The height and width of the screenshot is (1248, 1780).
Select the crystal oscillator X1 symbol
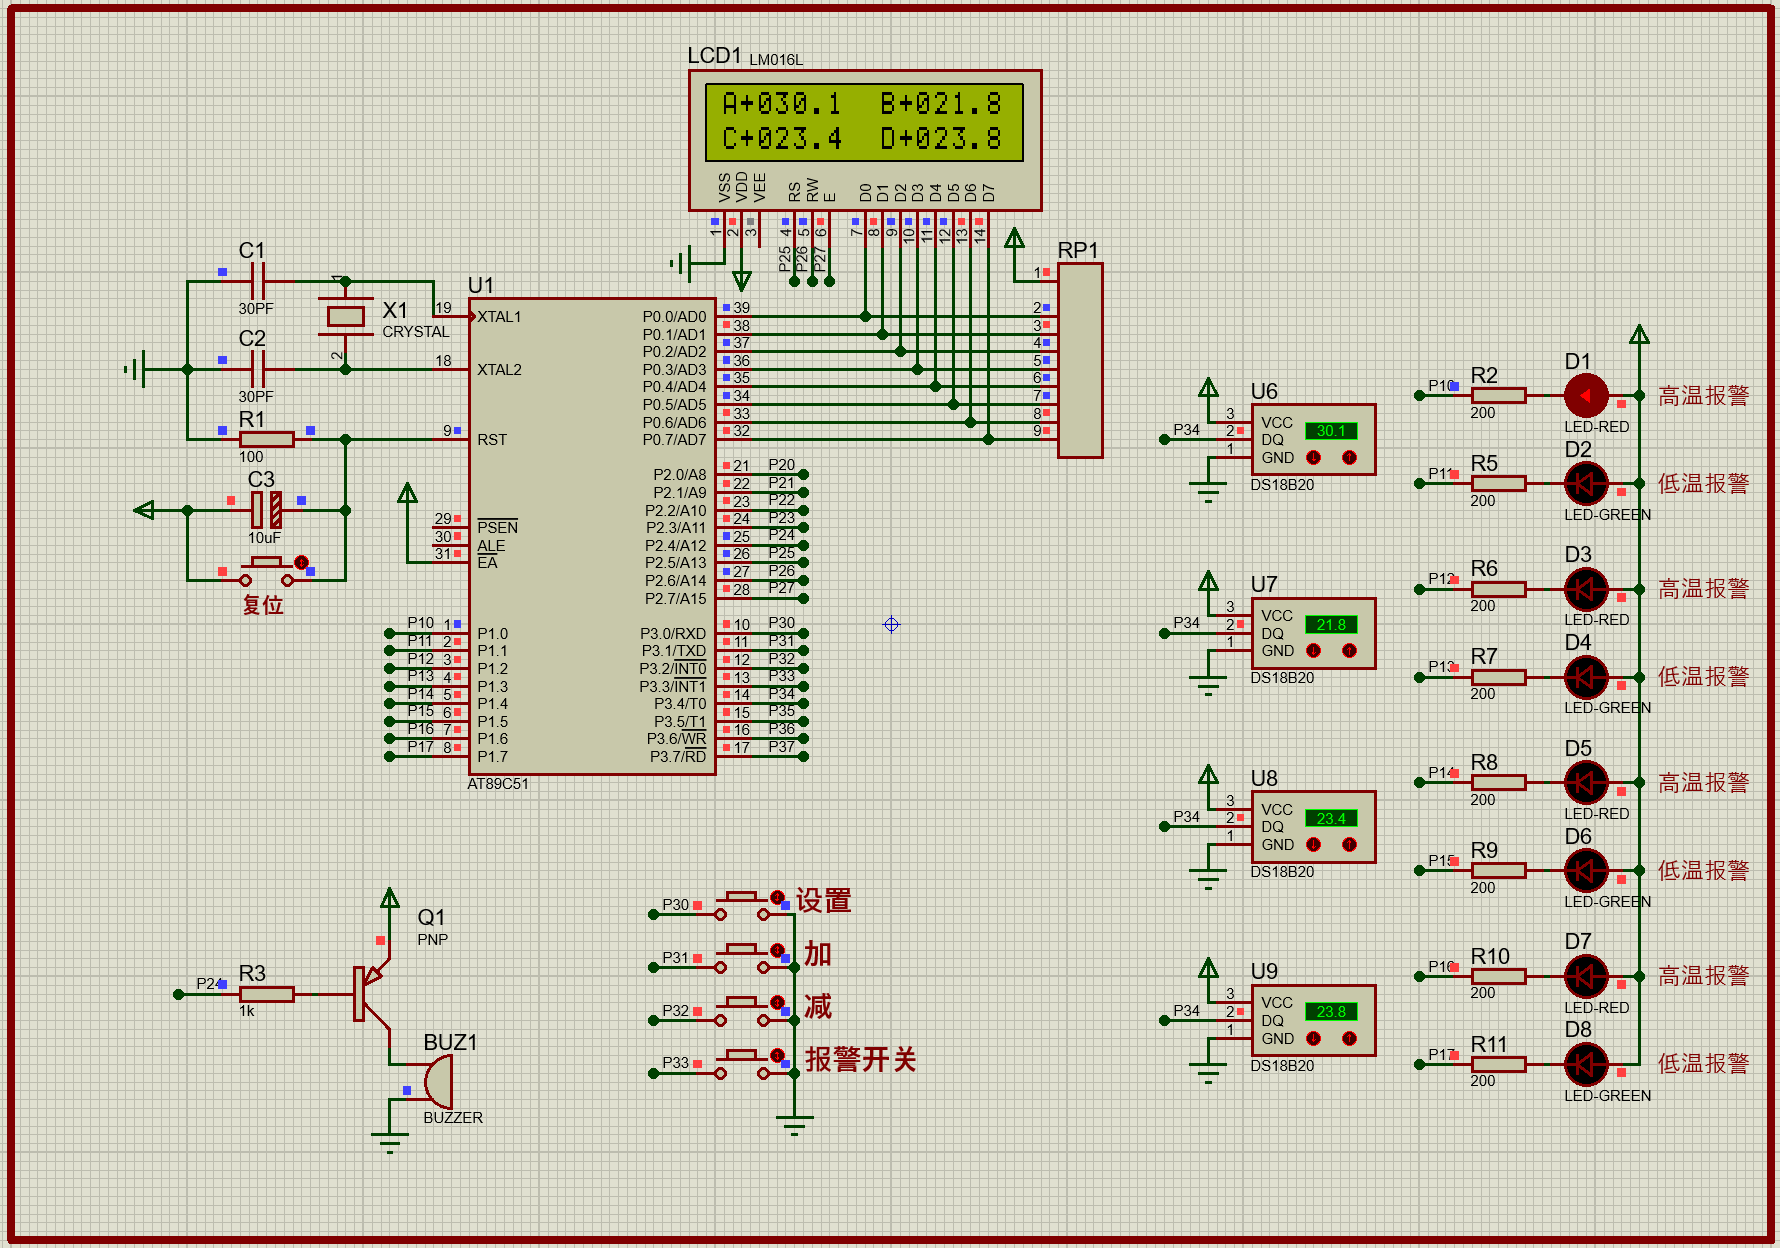point(345,317)
